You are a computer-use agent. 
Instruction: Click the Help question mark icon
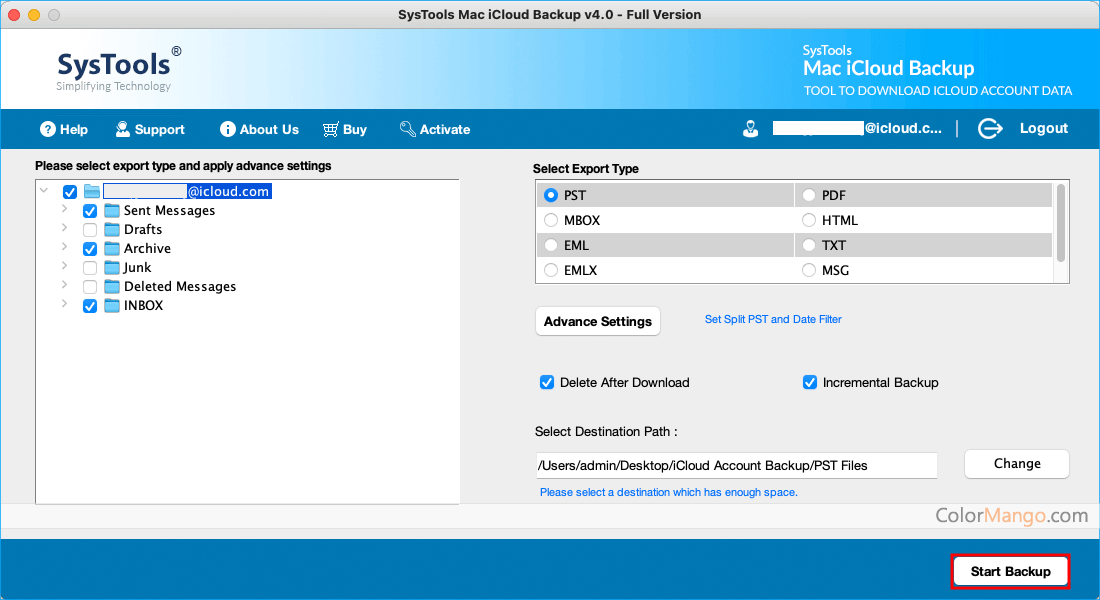tap(48, 129)
